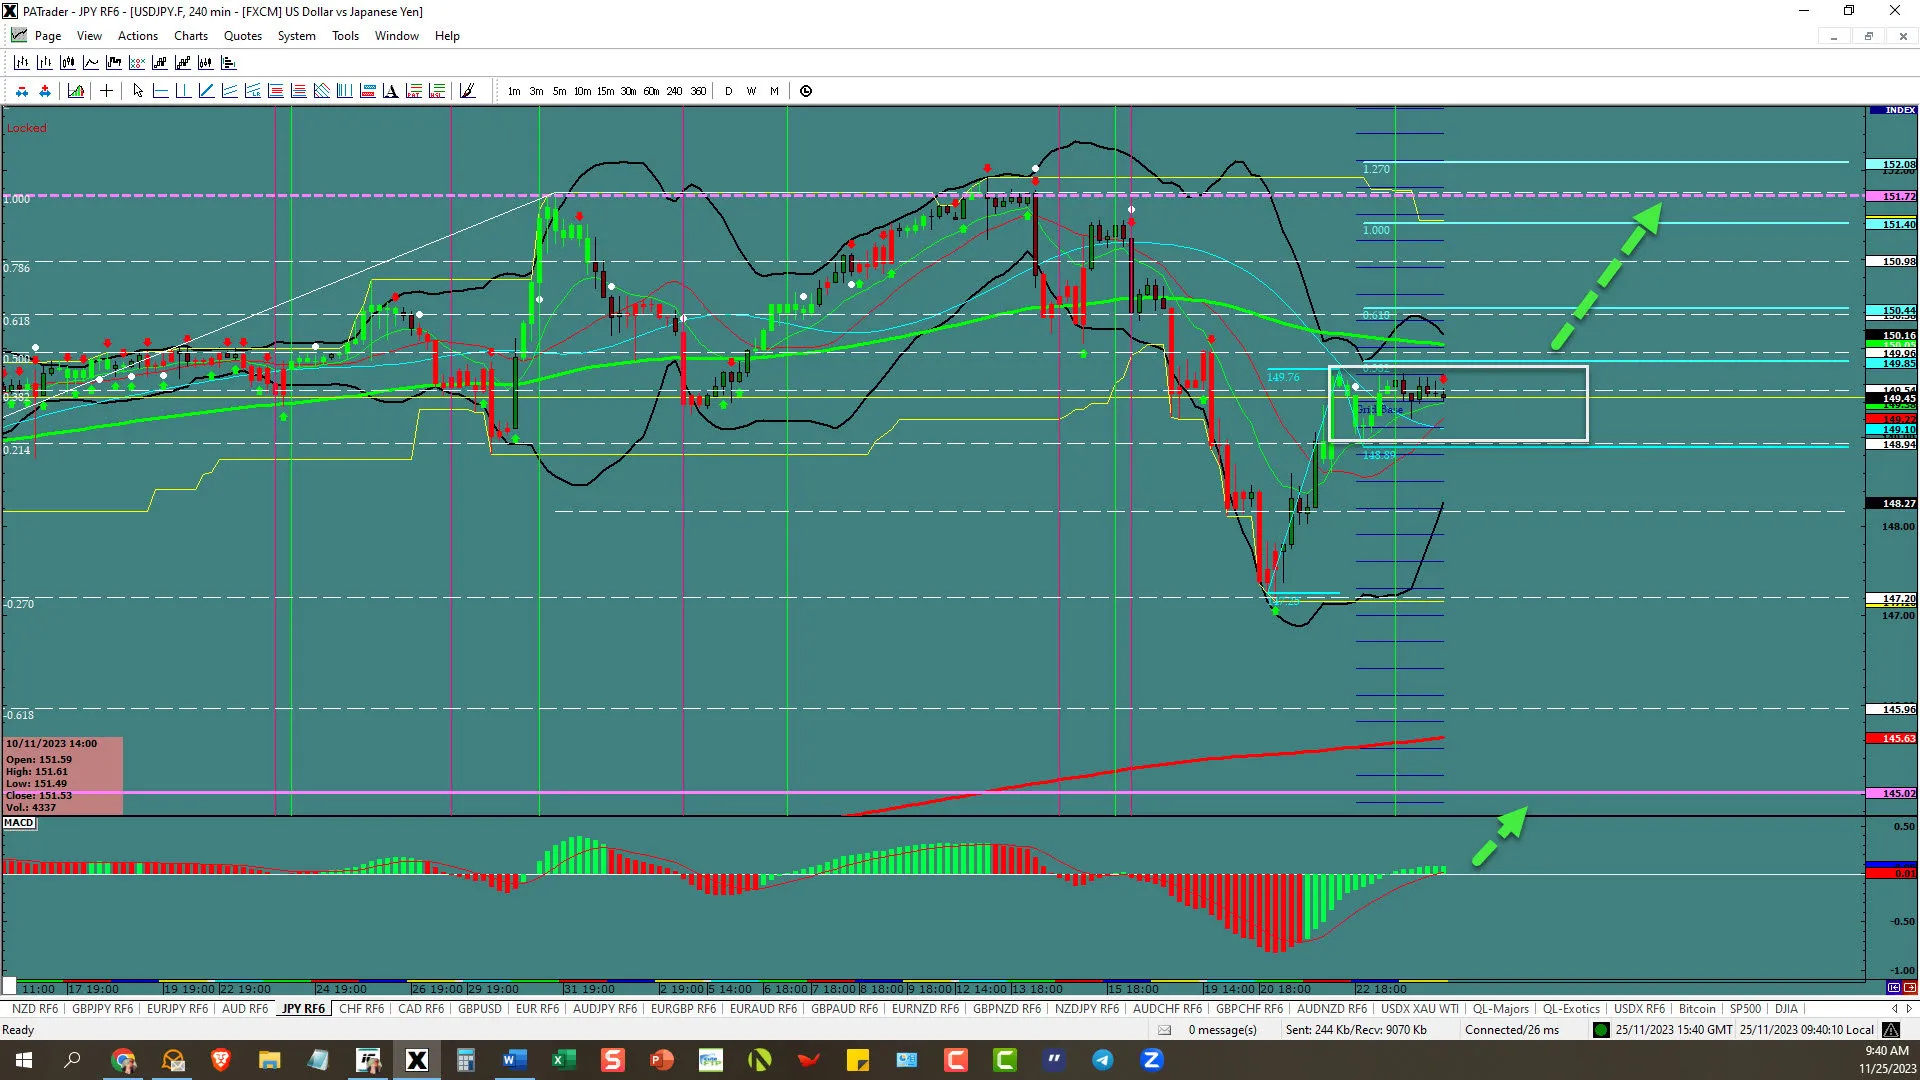Click the HSL levels tool icon
This screenshot has height=1080, width=1920.
[x=436, y=91]
